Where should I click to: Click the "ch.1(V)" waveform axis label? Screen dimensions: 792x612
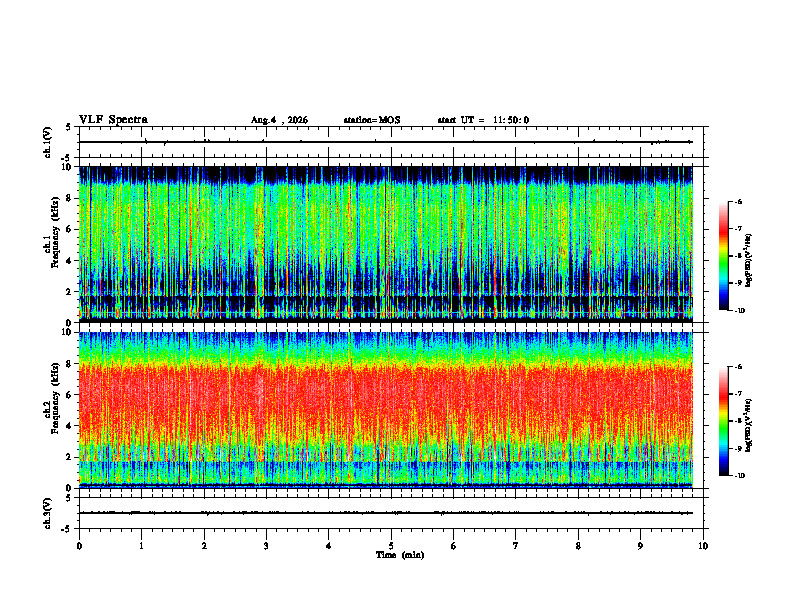(x=48, y=142)
